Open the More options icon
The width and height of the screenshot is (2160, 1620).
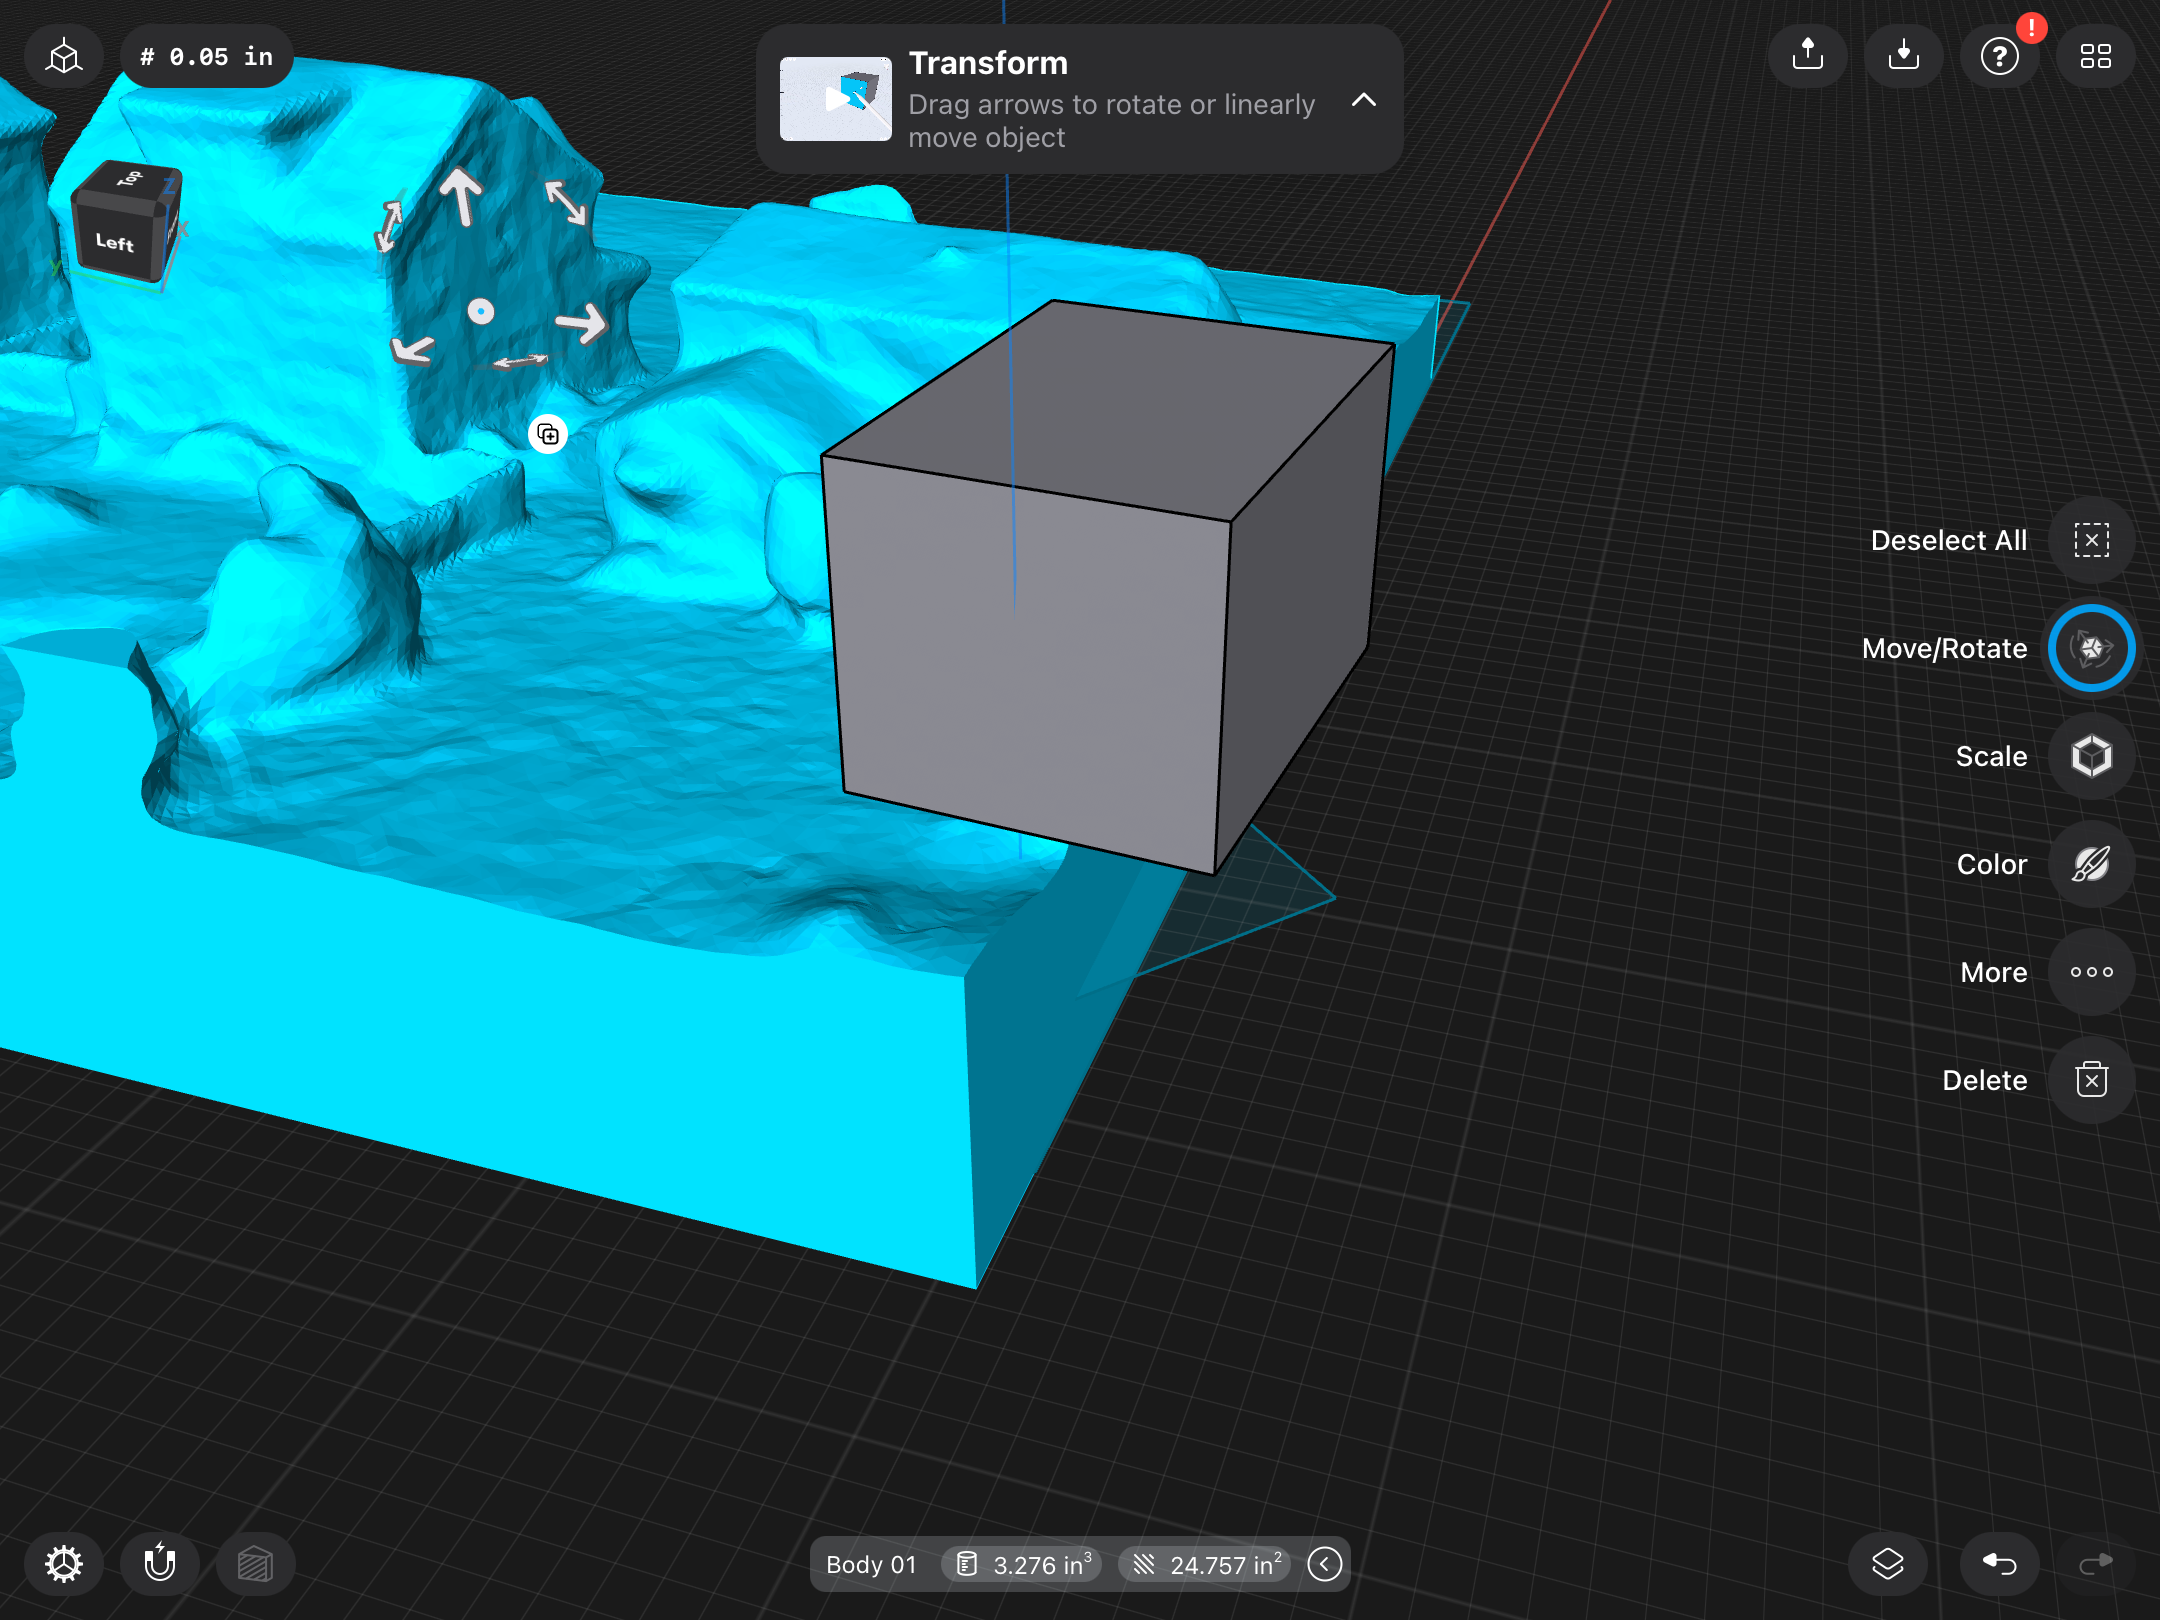2091,972
